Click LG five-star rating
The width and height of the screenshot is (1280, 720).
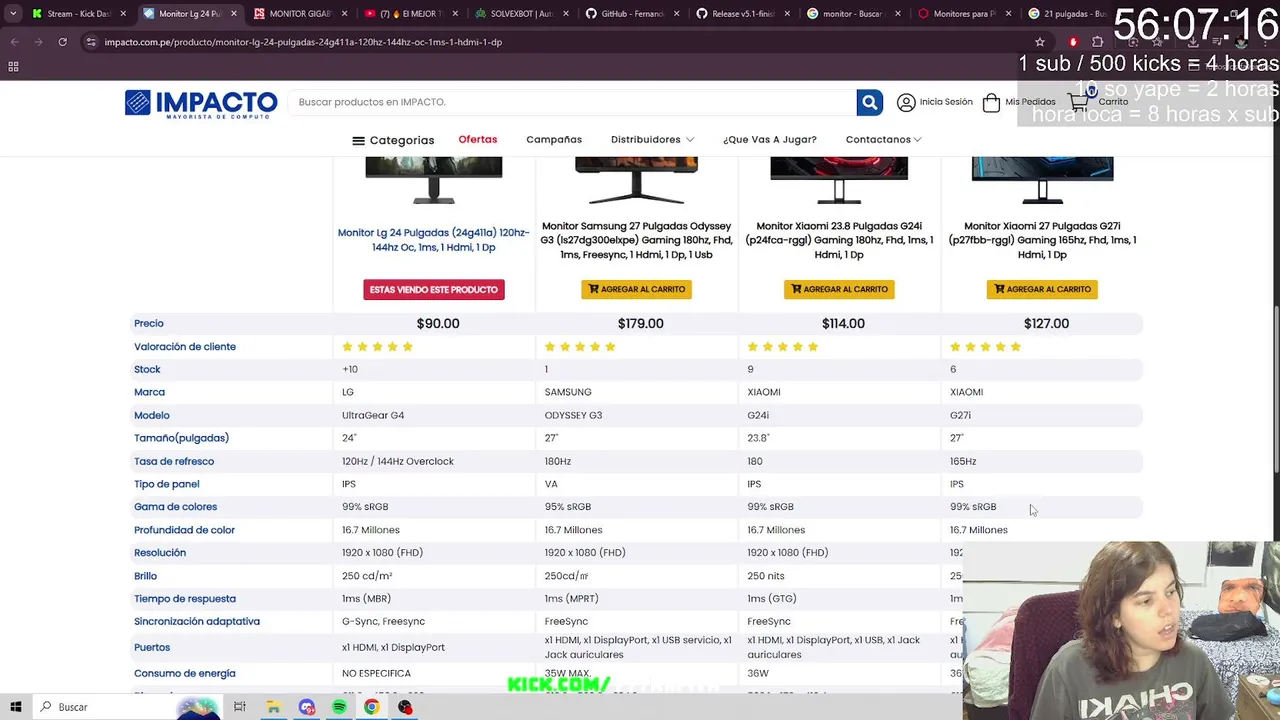(377, 347)
